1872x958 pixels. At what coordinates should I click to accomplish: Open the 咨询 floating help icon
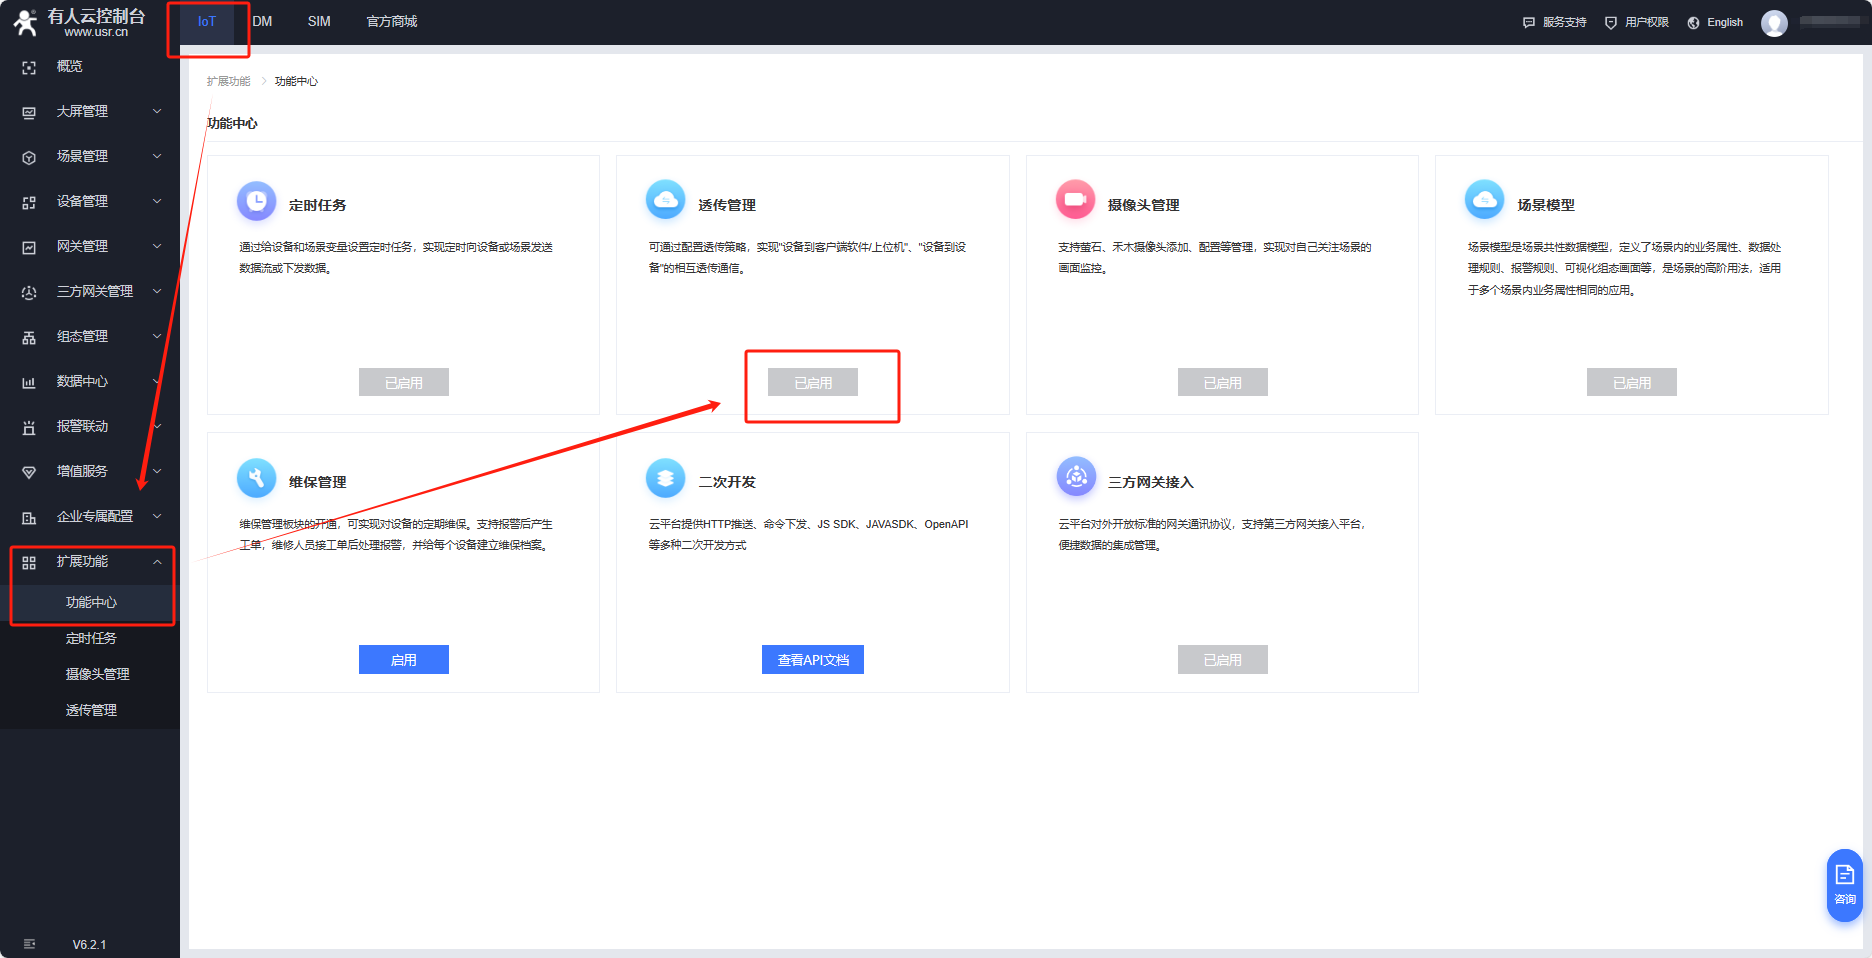click(x=1844, y=884)
